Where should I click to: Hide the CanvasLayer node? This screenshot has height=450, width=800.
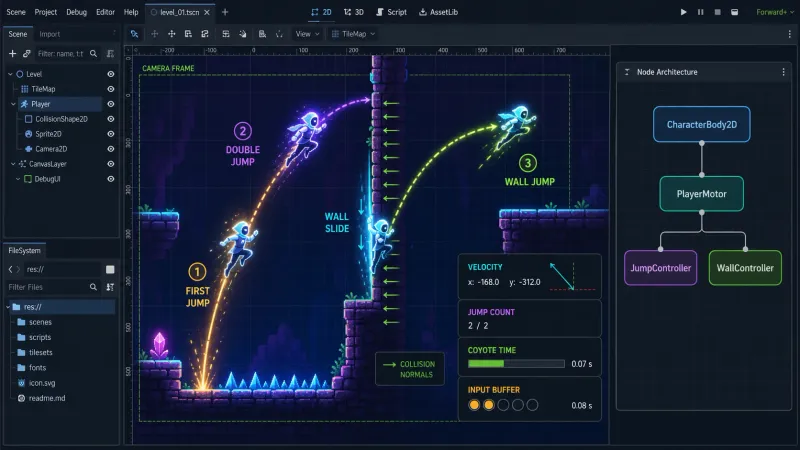(110, 164)
